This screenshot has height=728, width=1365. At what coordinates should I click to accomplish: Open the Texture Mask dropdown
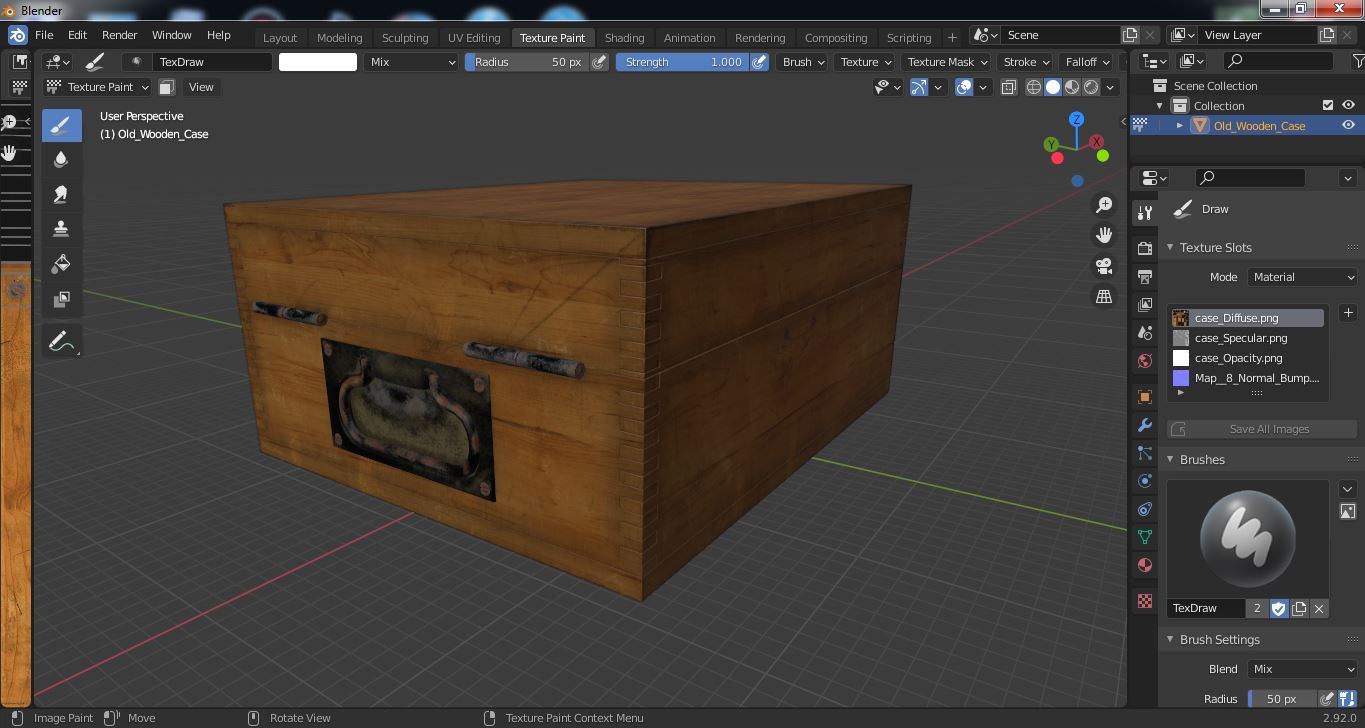pos(945,62)
